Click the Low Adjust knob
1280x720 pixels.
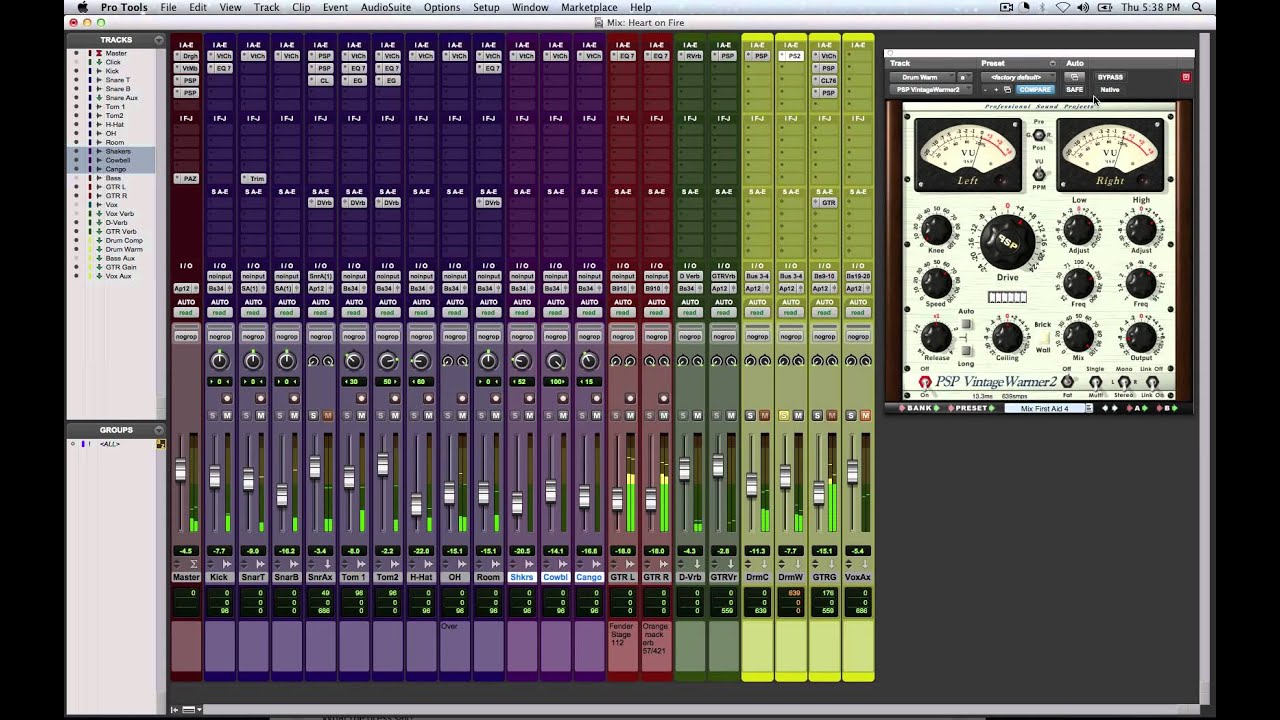(1078, 231)
